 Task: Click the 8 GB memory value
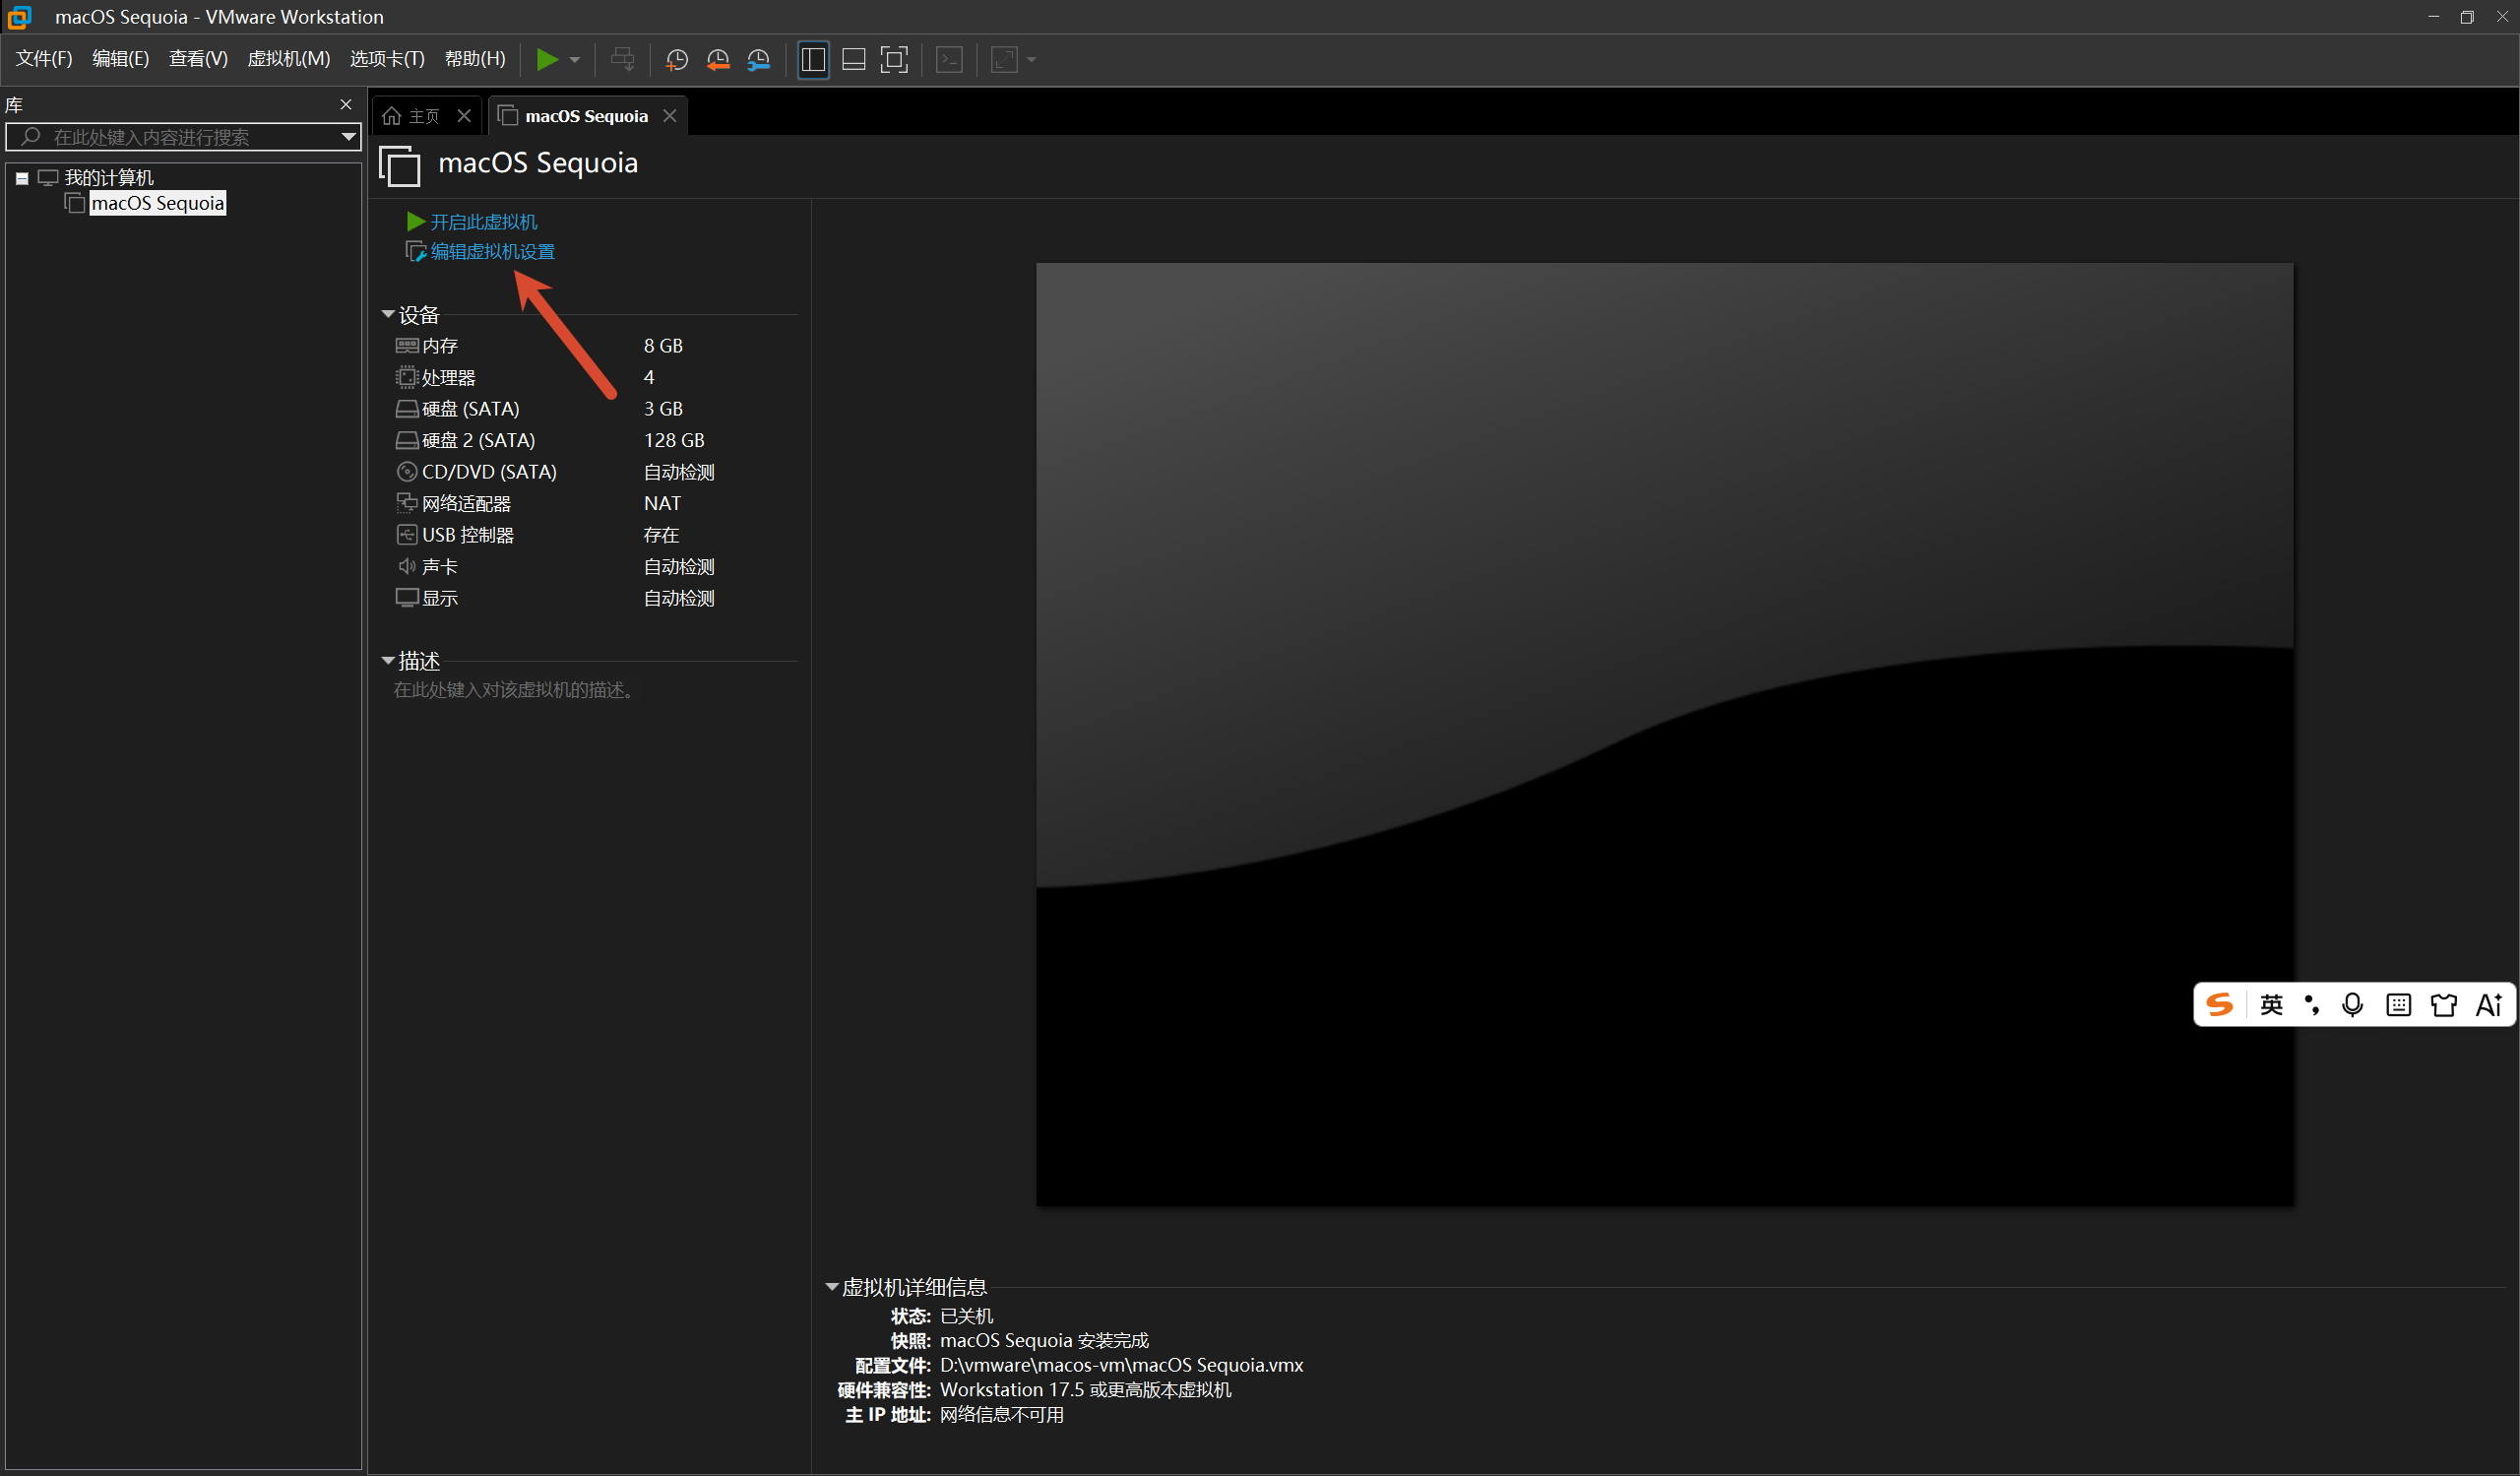pos(664,346)
